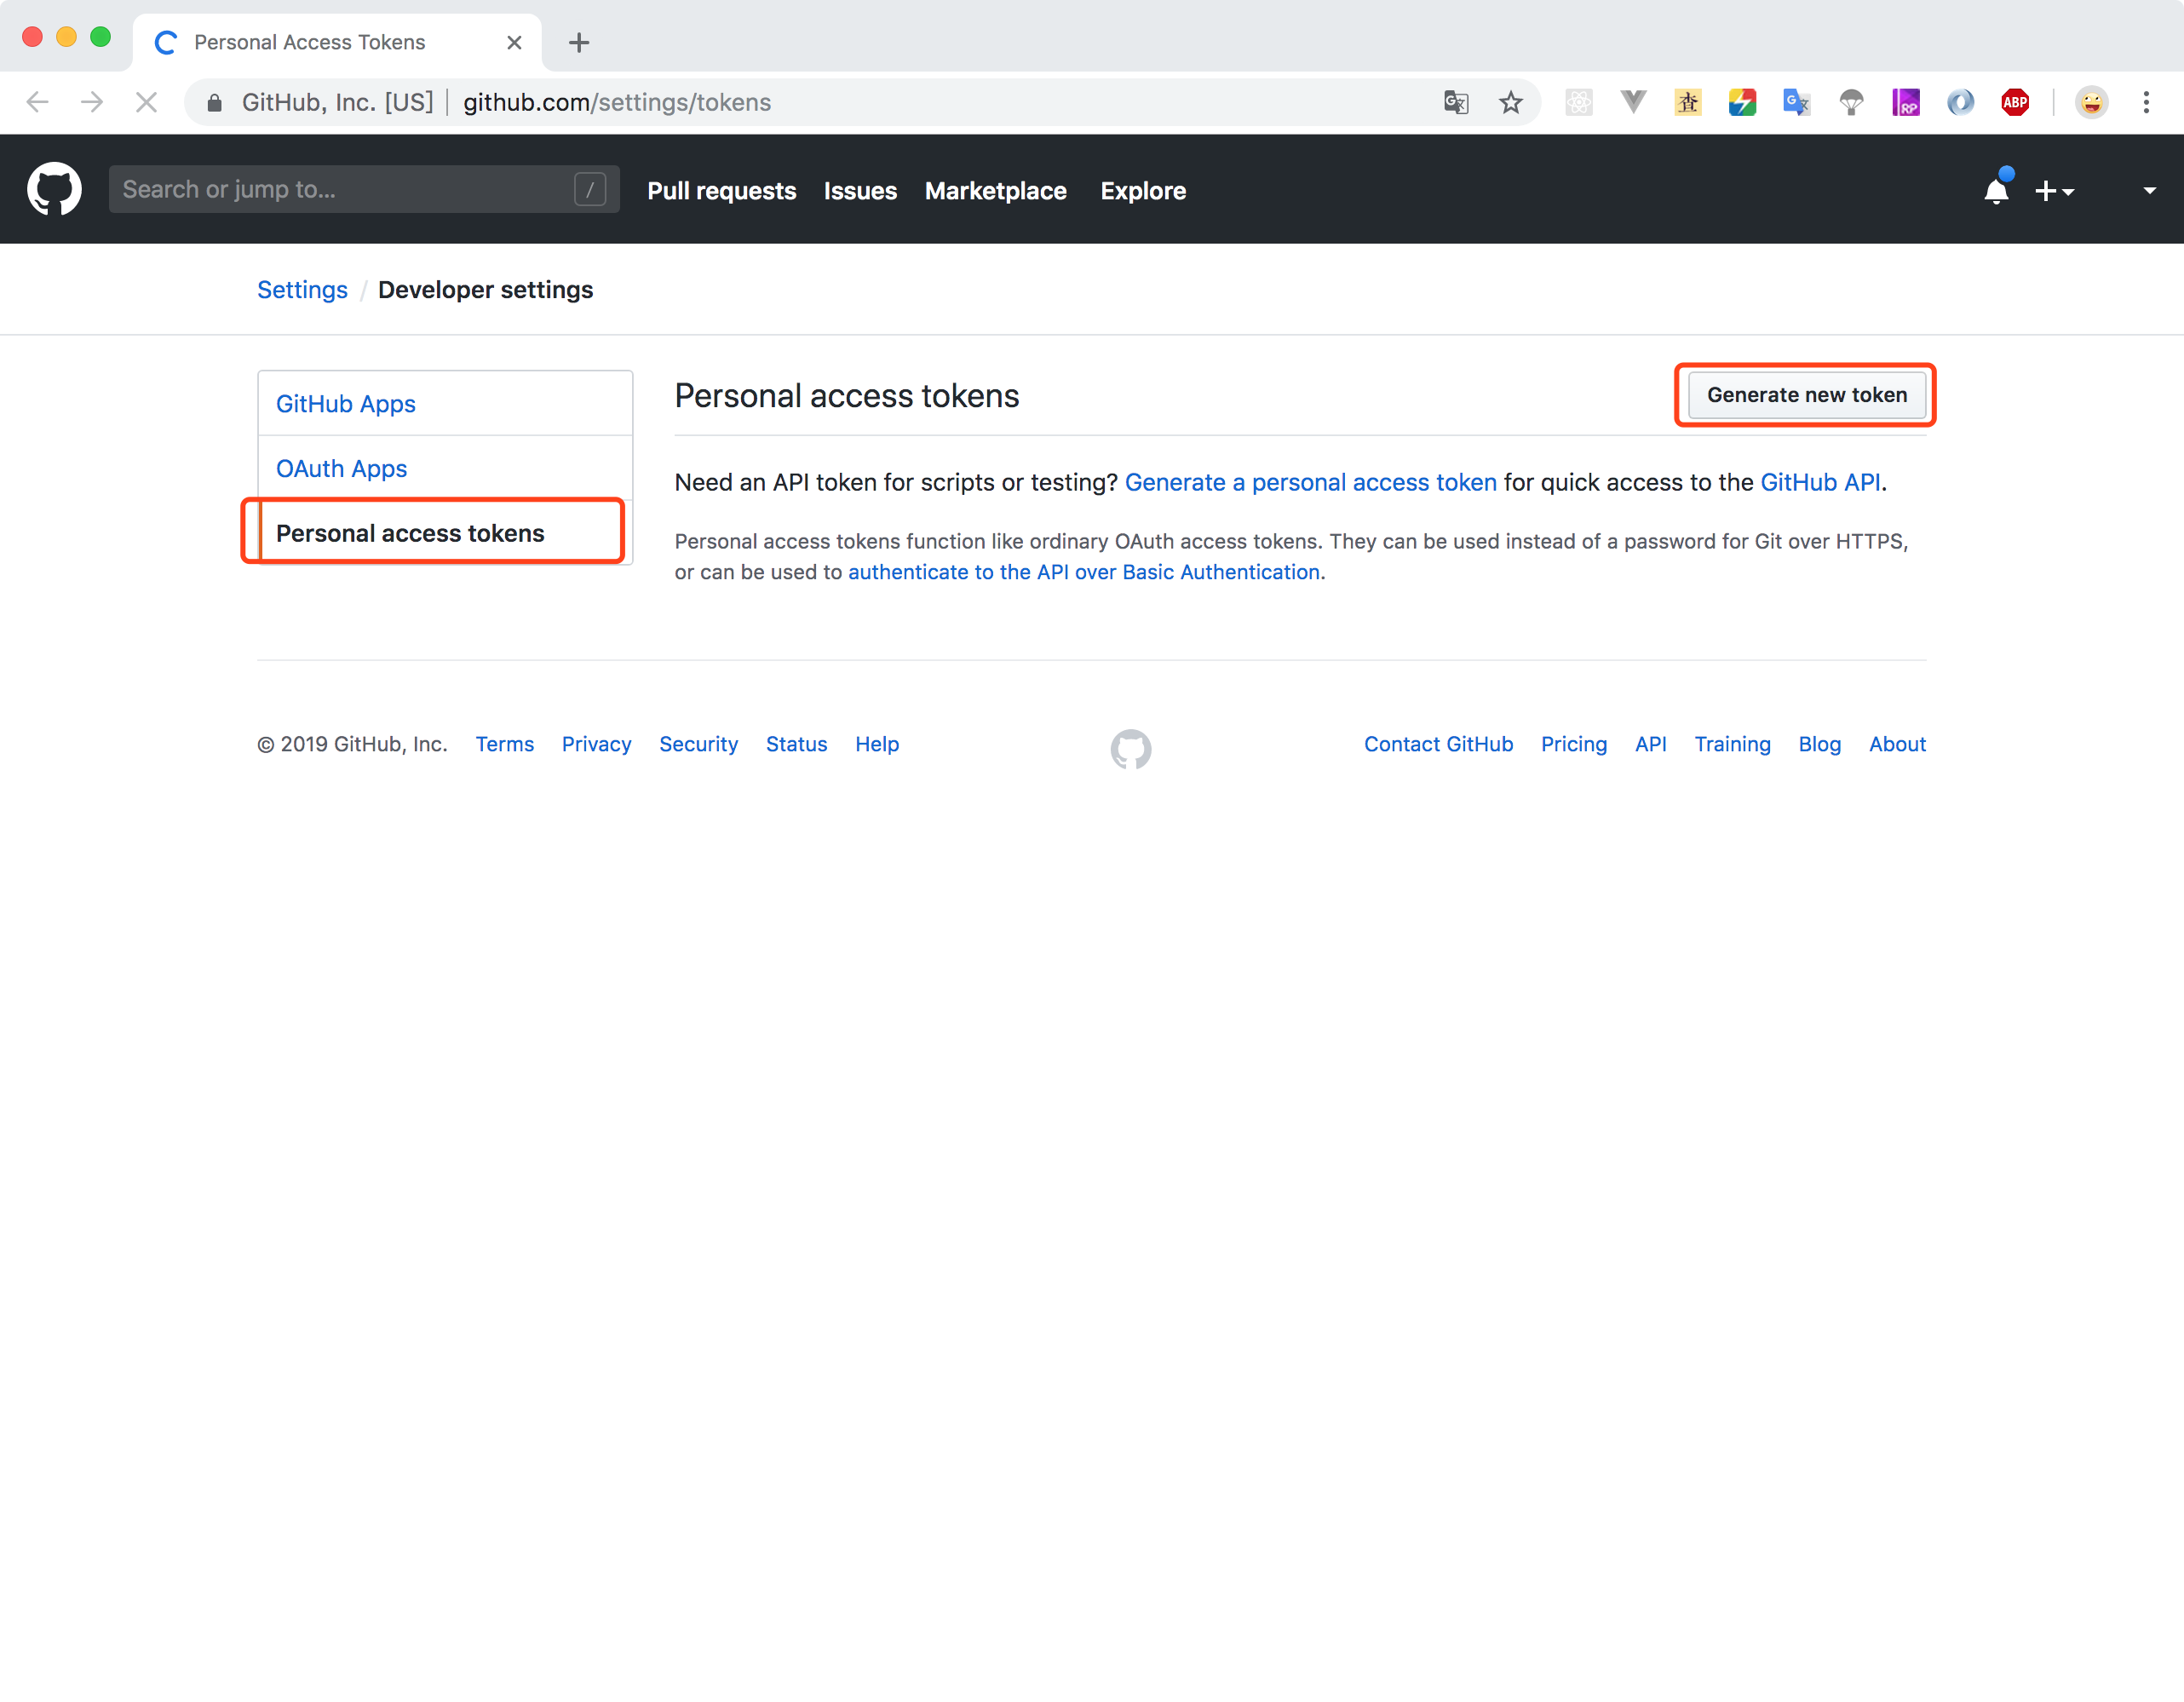The height and width of the screenshot is (1702, 2184).
Task: Click the browser back arrow
Action: pyautogui.click(x=38, y=102)
